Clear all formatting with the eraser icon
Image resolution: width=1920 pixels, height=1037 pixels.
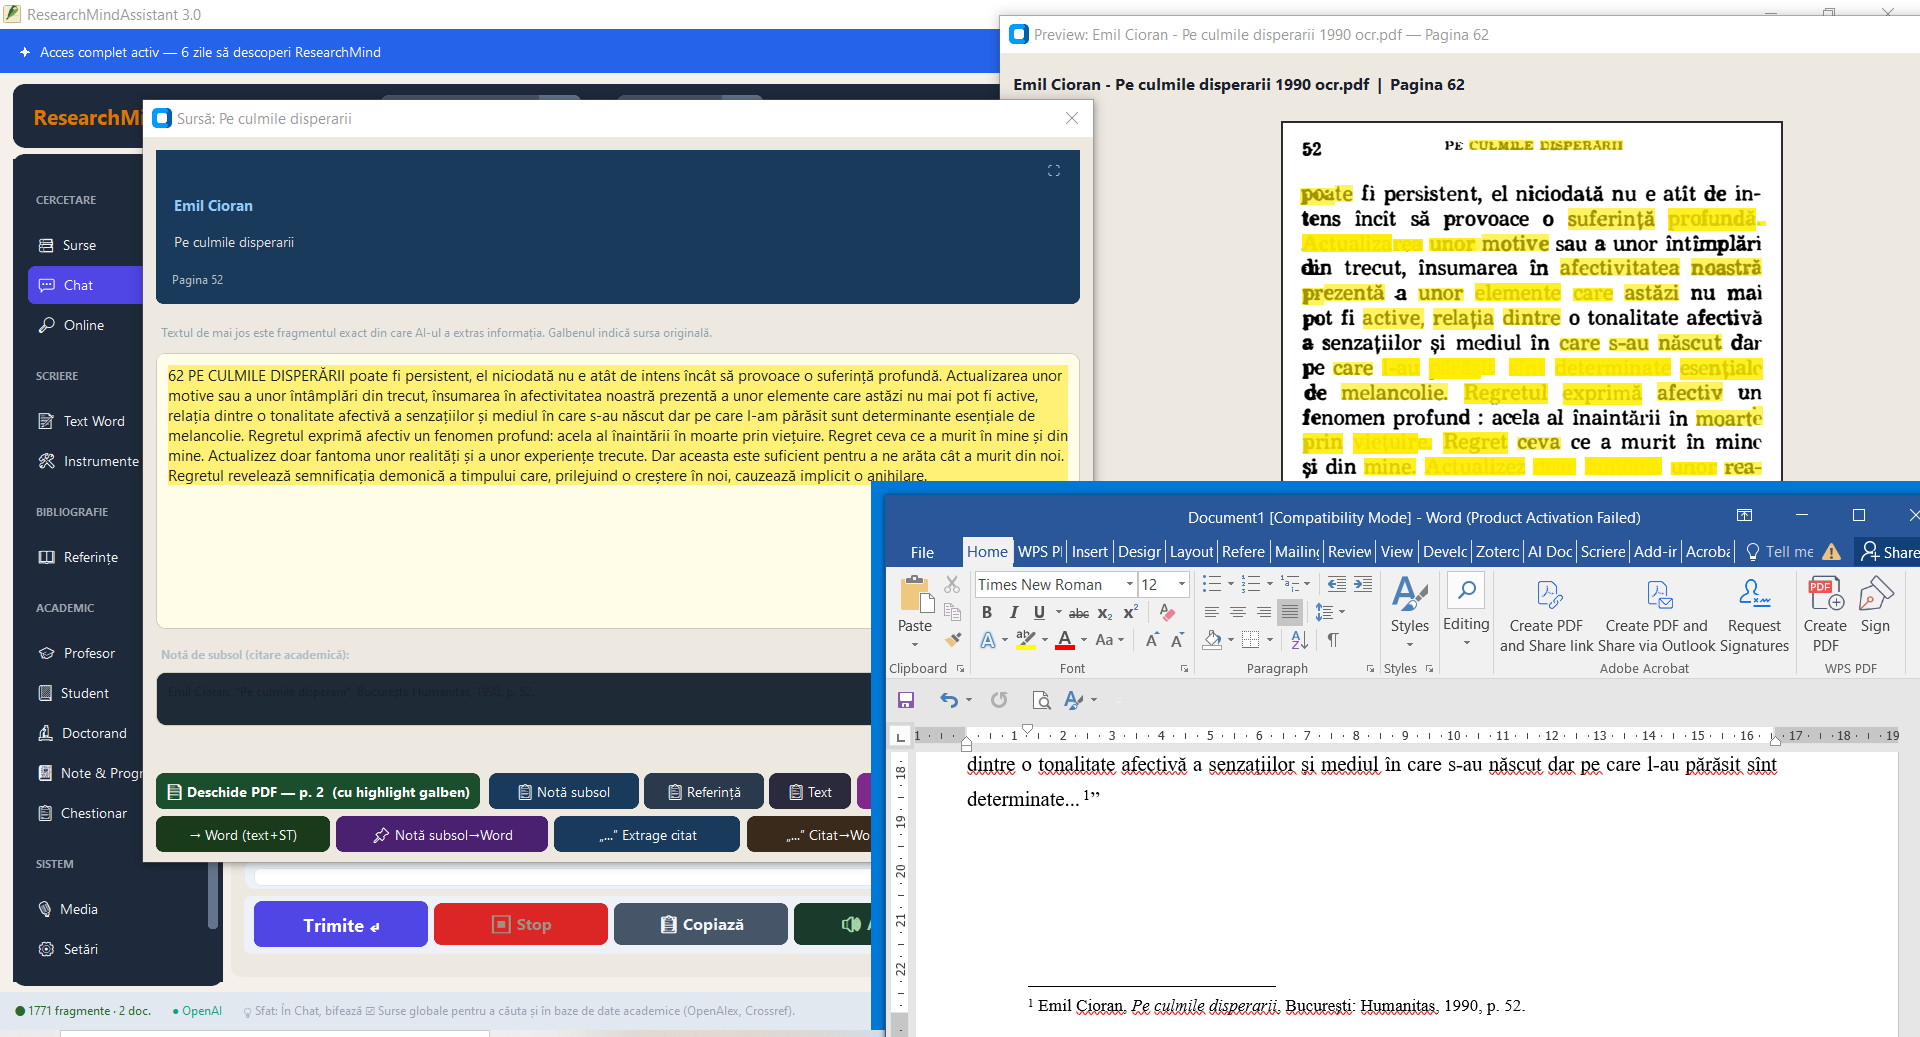coord(1166,612)
